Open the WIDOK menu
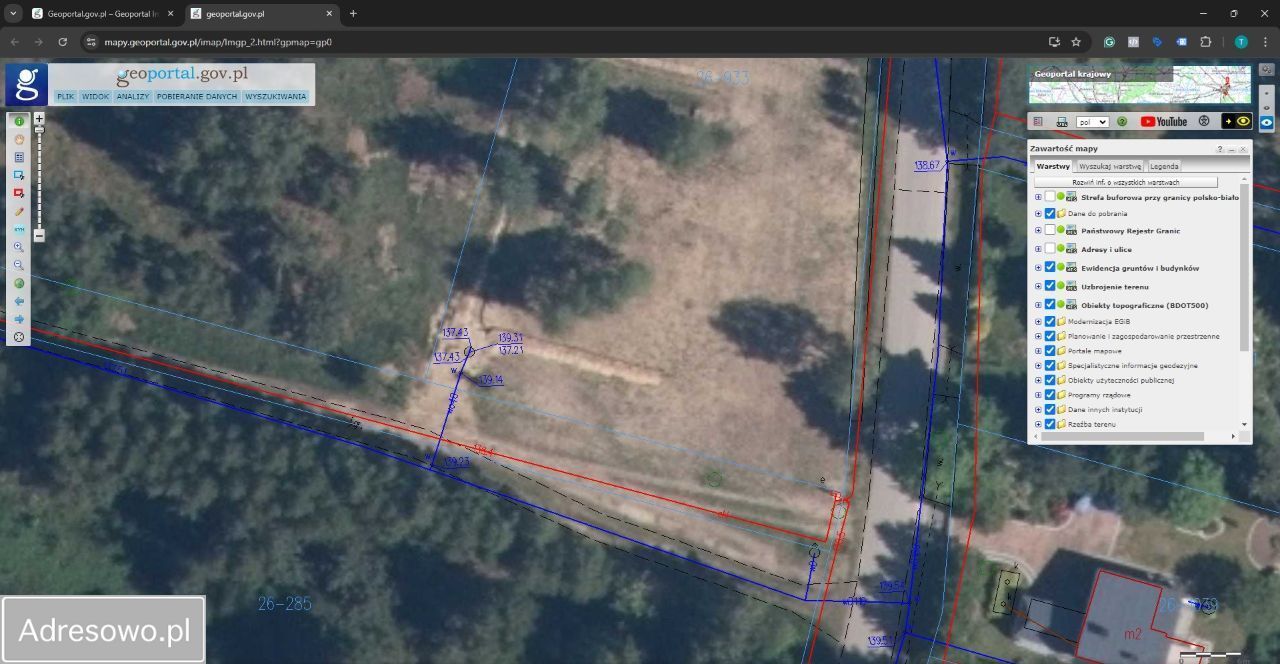This screenshot has height=664, width=1280. click(x=95, y=97)
